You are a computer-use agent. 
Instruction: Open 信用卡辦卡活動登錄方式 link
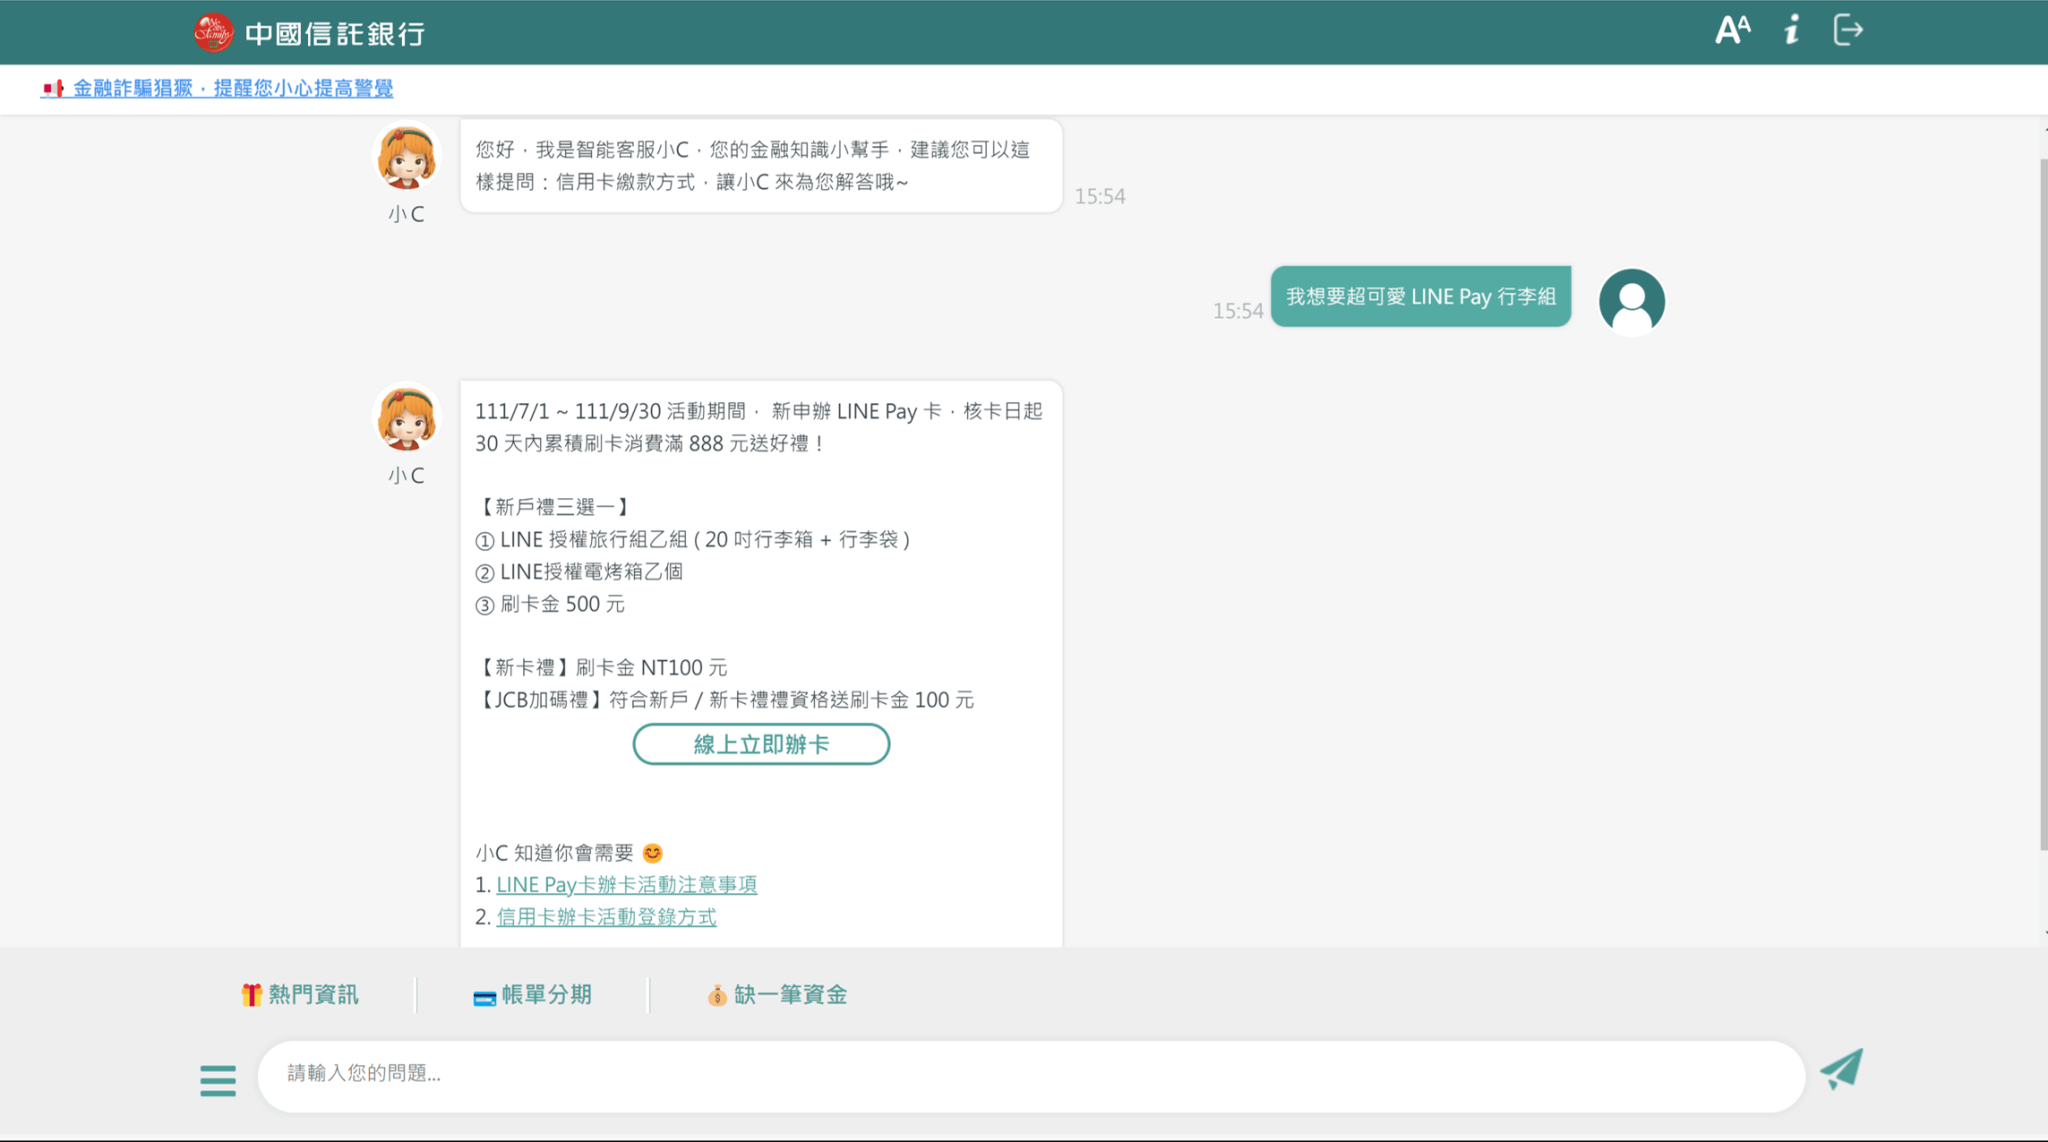pyautogui.click(x=606, y=917)
